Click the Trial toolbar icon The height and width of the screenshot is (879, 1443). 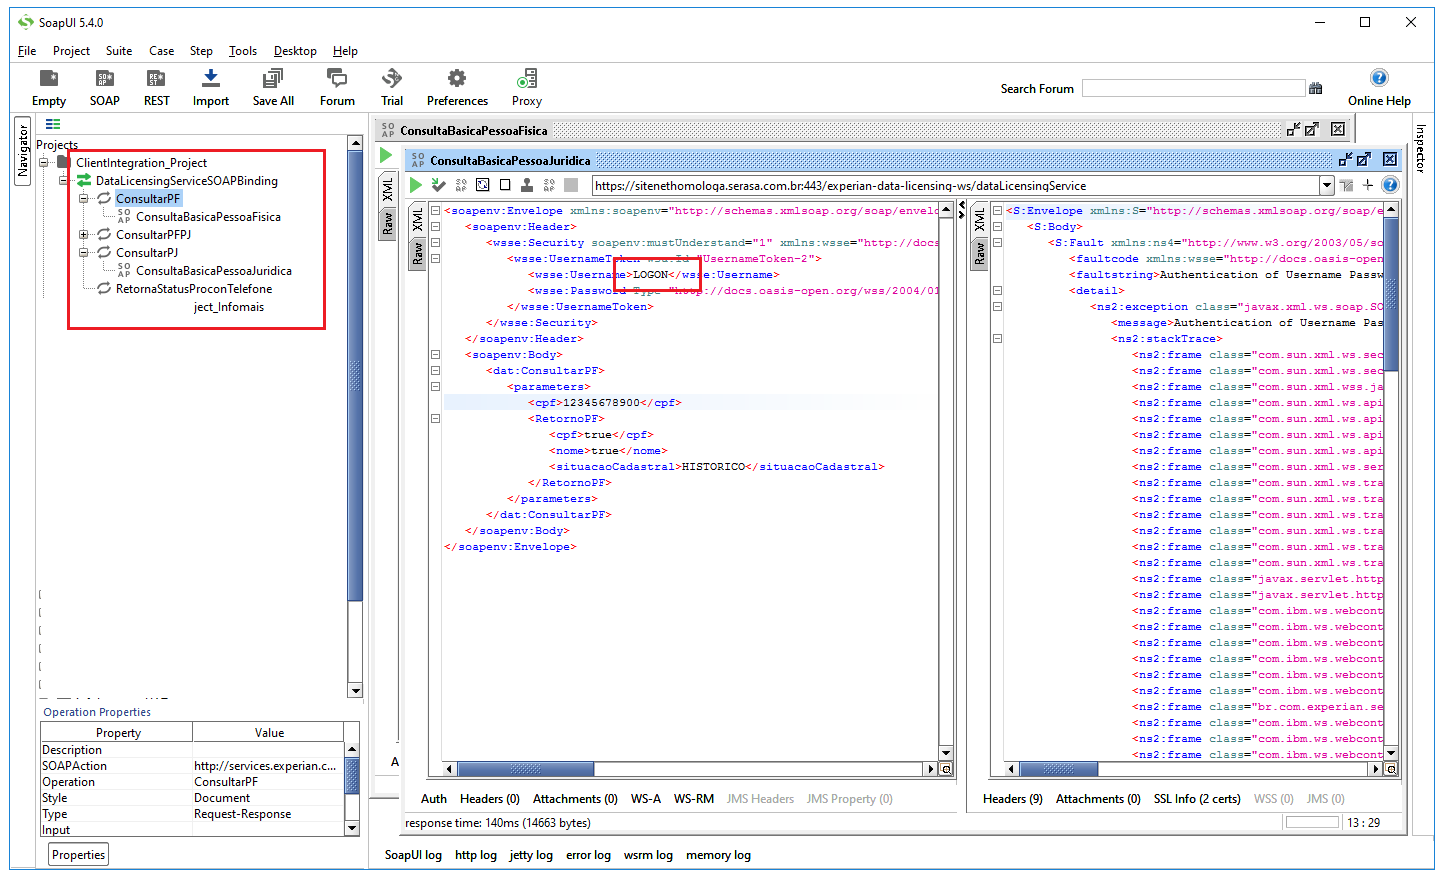392,88
